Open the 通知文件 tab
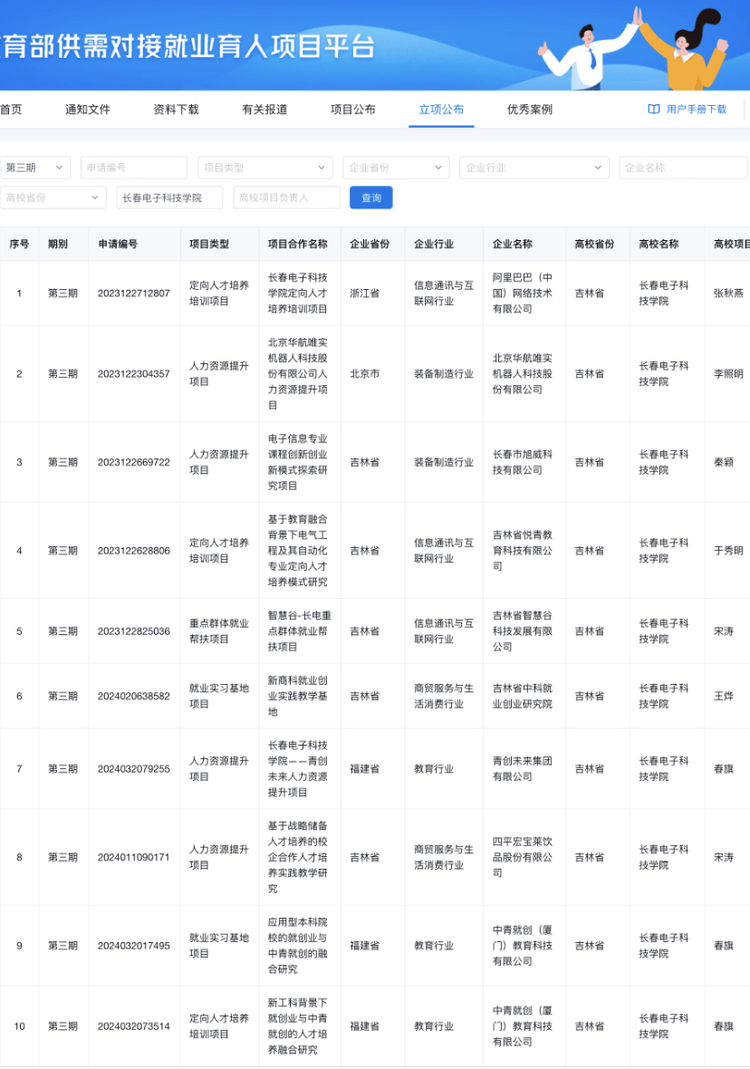Viewport: 750px width, 1069px height. [x=87, y=109]
